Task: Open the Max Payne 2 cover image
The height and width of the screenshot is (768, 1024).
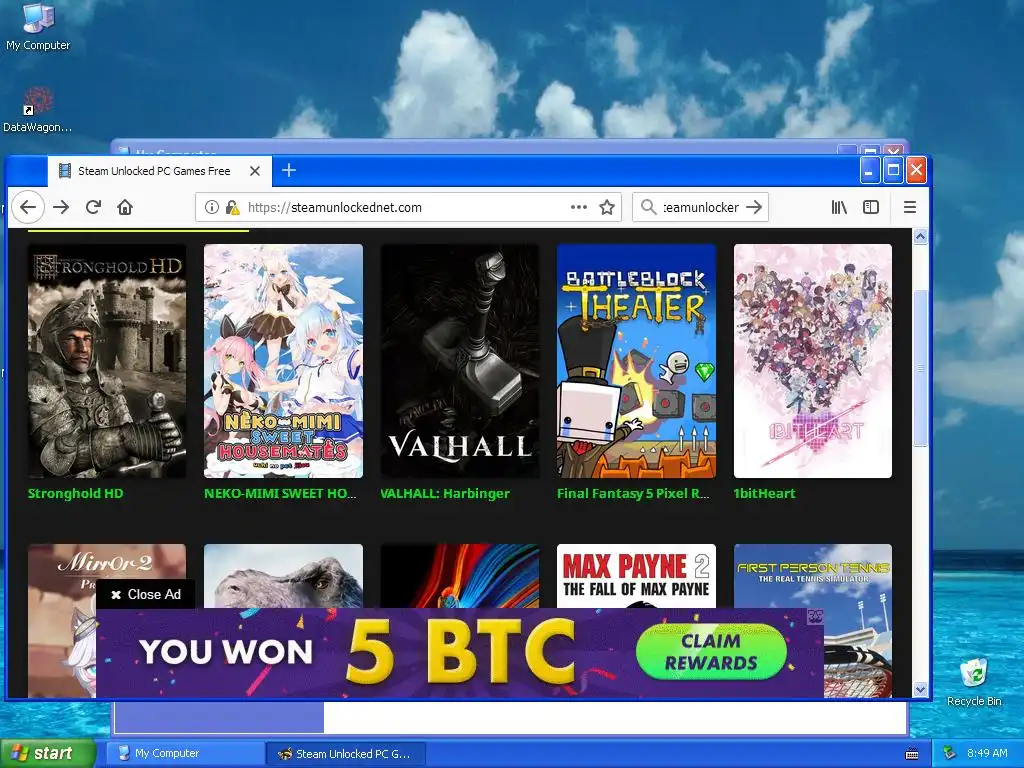Action: click(x=636, y=576)
